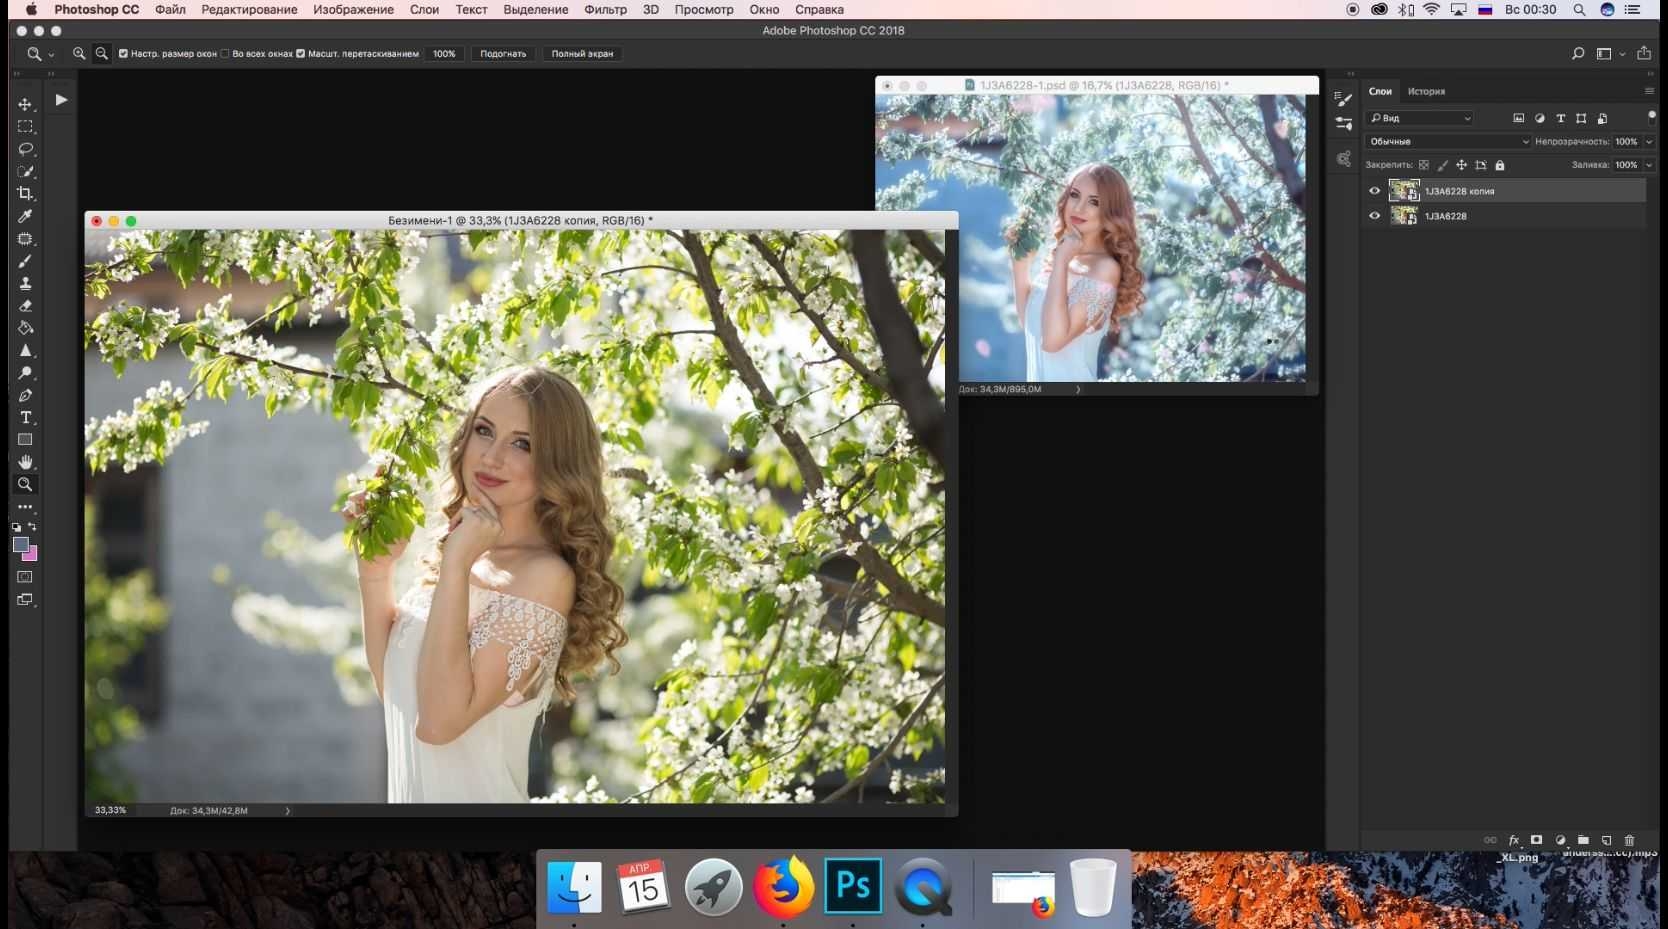Image resolution: width=1668 pixels, height=929 pixels.
Task: Click the opacity value field showing 100%
Action: [x=1627, y=142]
